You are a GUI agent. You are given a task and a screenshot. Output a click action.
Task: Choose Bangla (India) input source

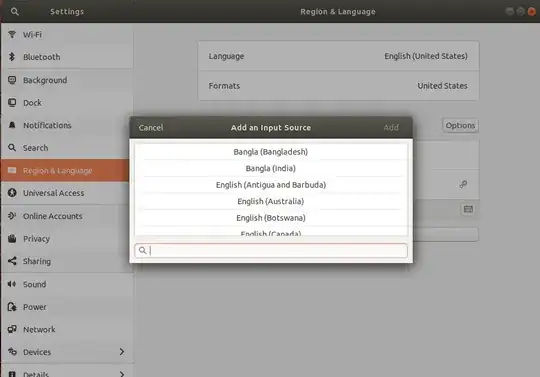(x=271, y=168)
